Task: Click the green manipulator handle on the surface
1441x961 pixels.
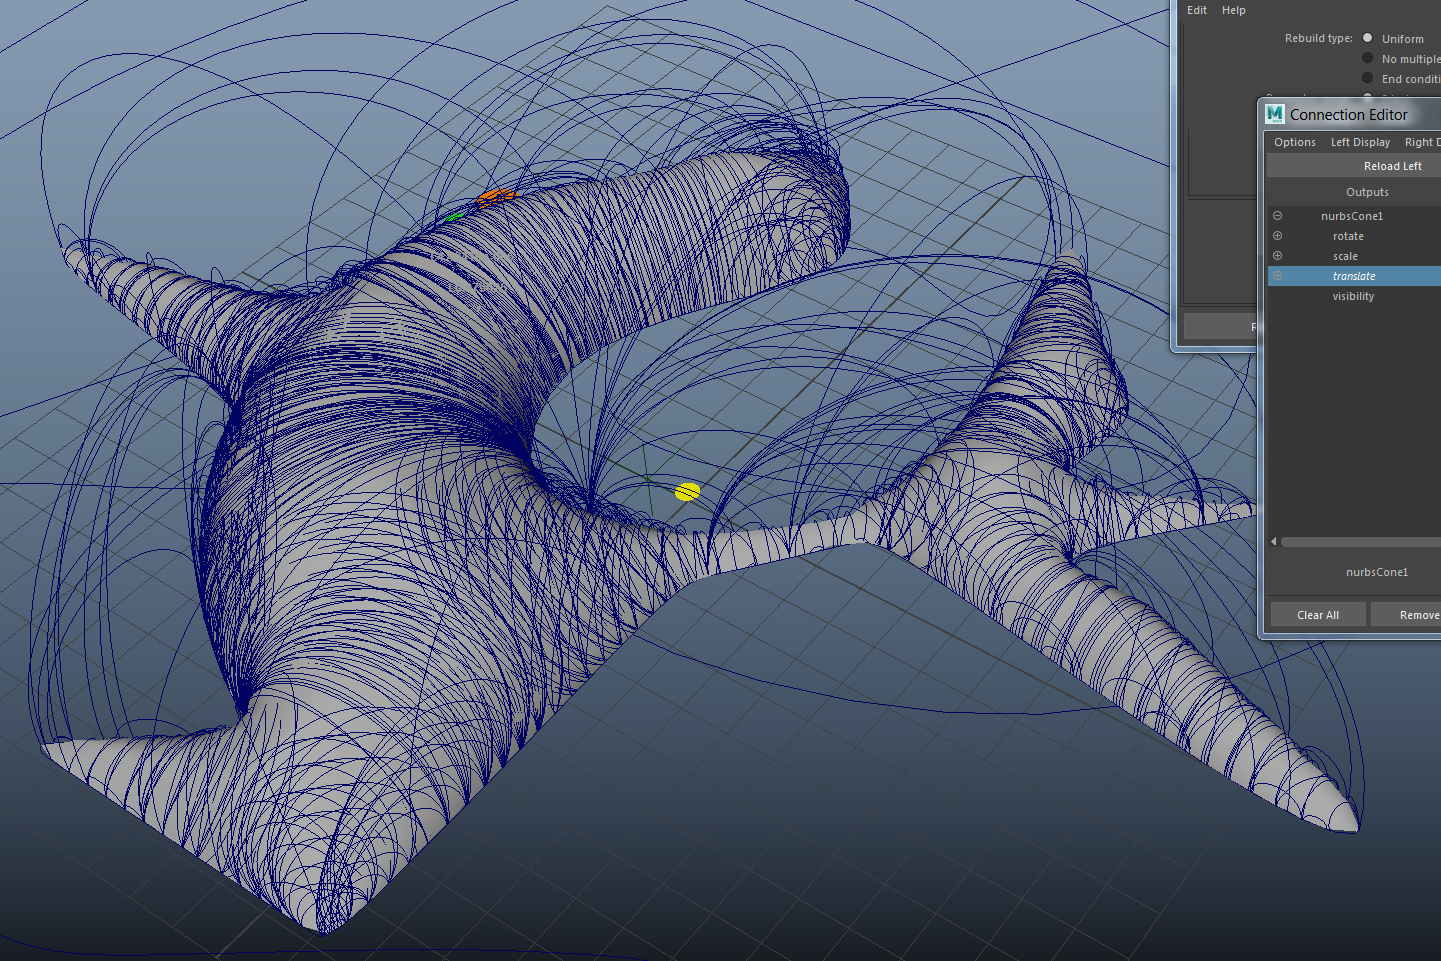Action: (x=454, y=216)
